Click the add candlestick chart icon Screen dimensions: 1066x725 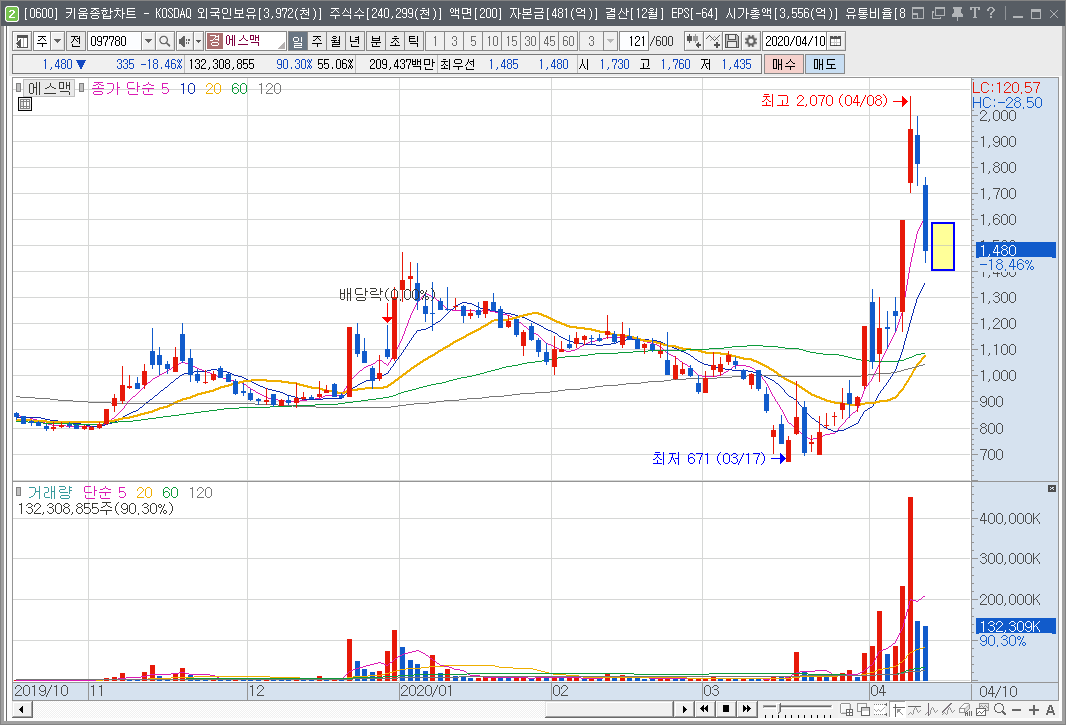click(693, 41)
